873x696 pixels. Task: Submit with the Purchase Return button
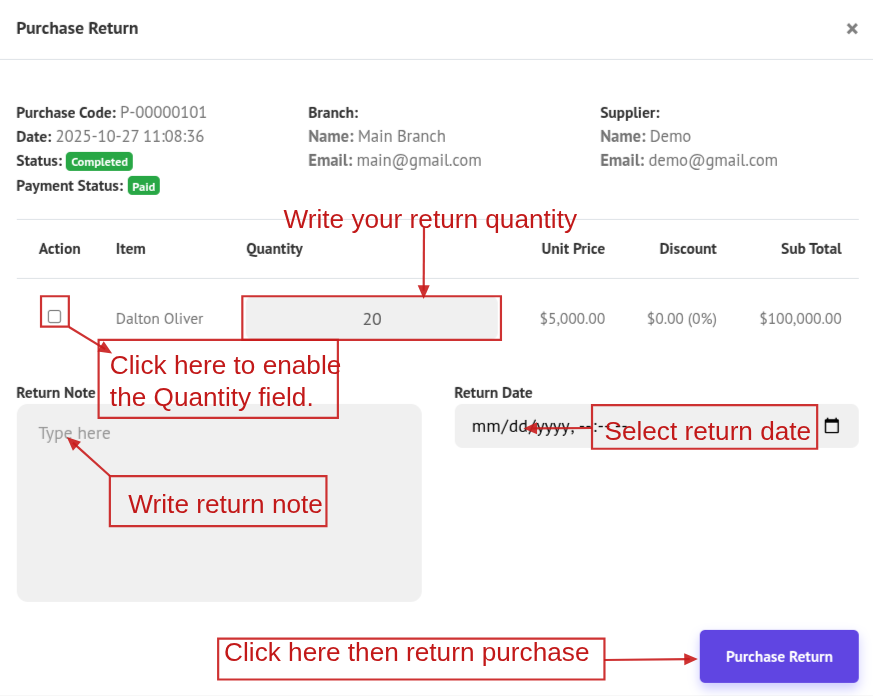click(779, 657)
